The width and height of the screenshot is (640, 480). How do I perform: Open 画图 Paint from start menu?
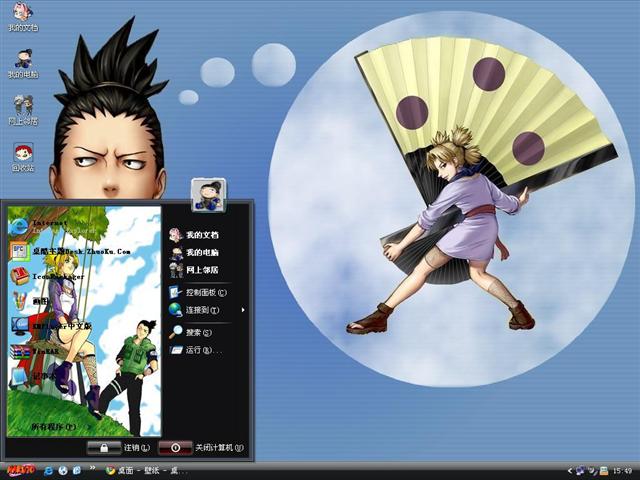coord(29,301)
